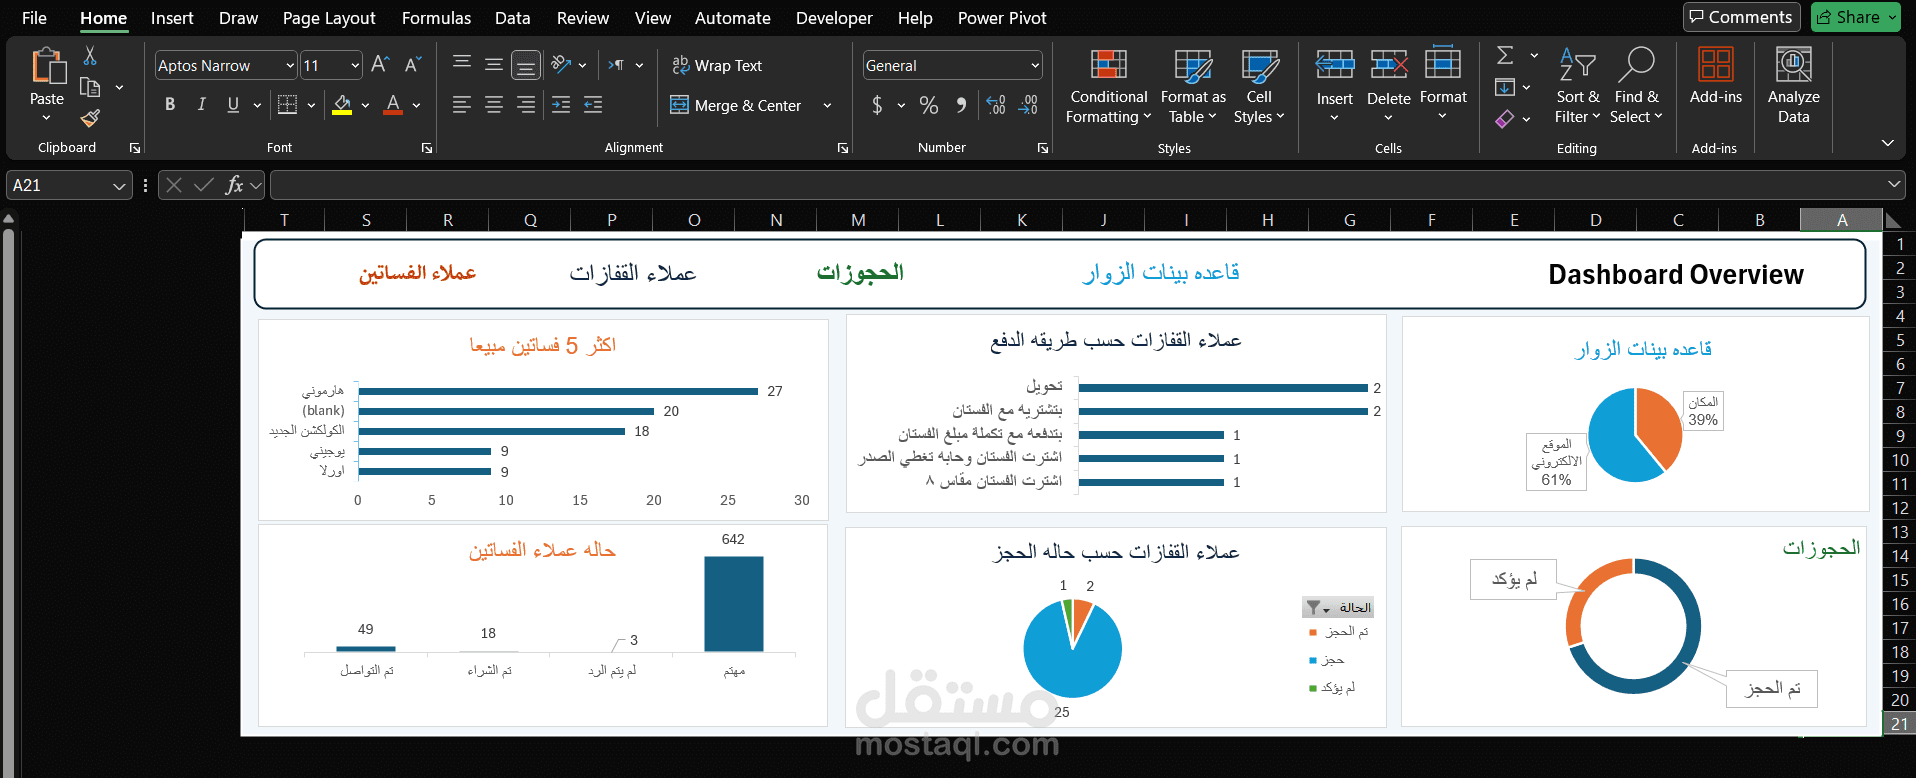
Task: Switch to the Power Pivot tab
Action: click(1002, 18)
